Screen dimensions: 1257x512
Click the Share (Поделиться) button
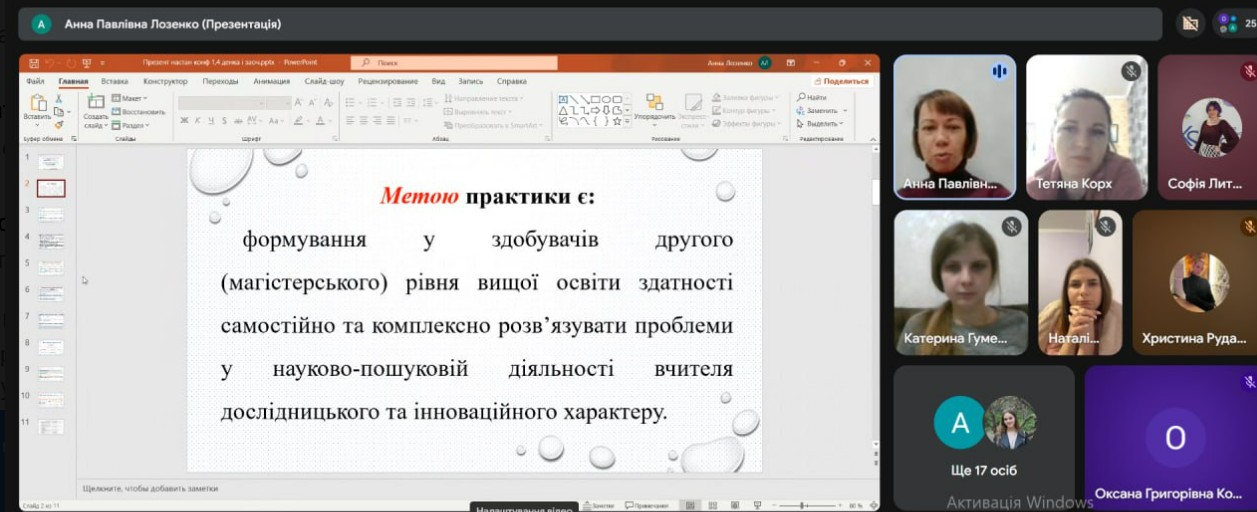(841, 81)
